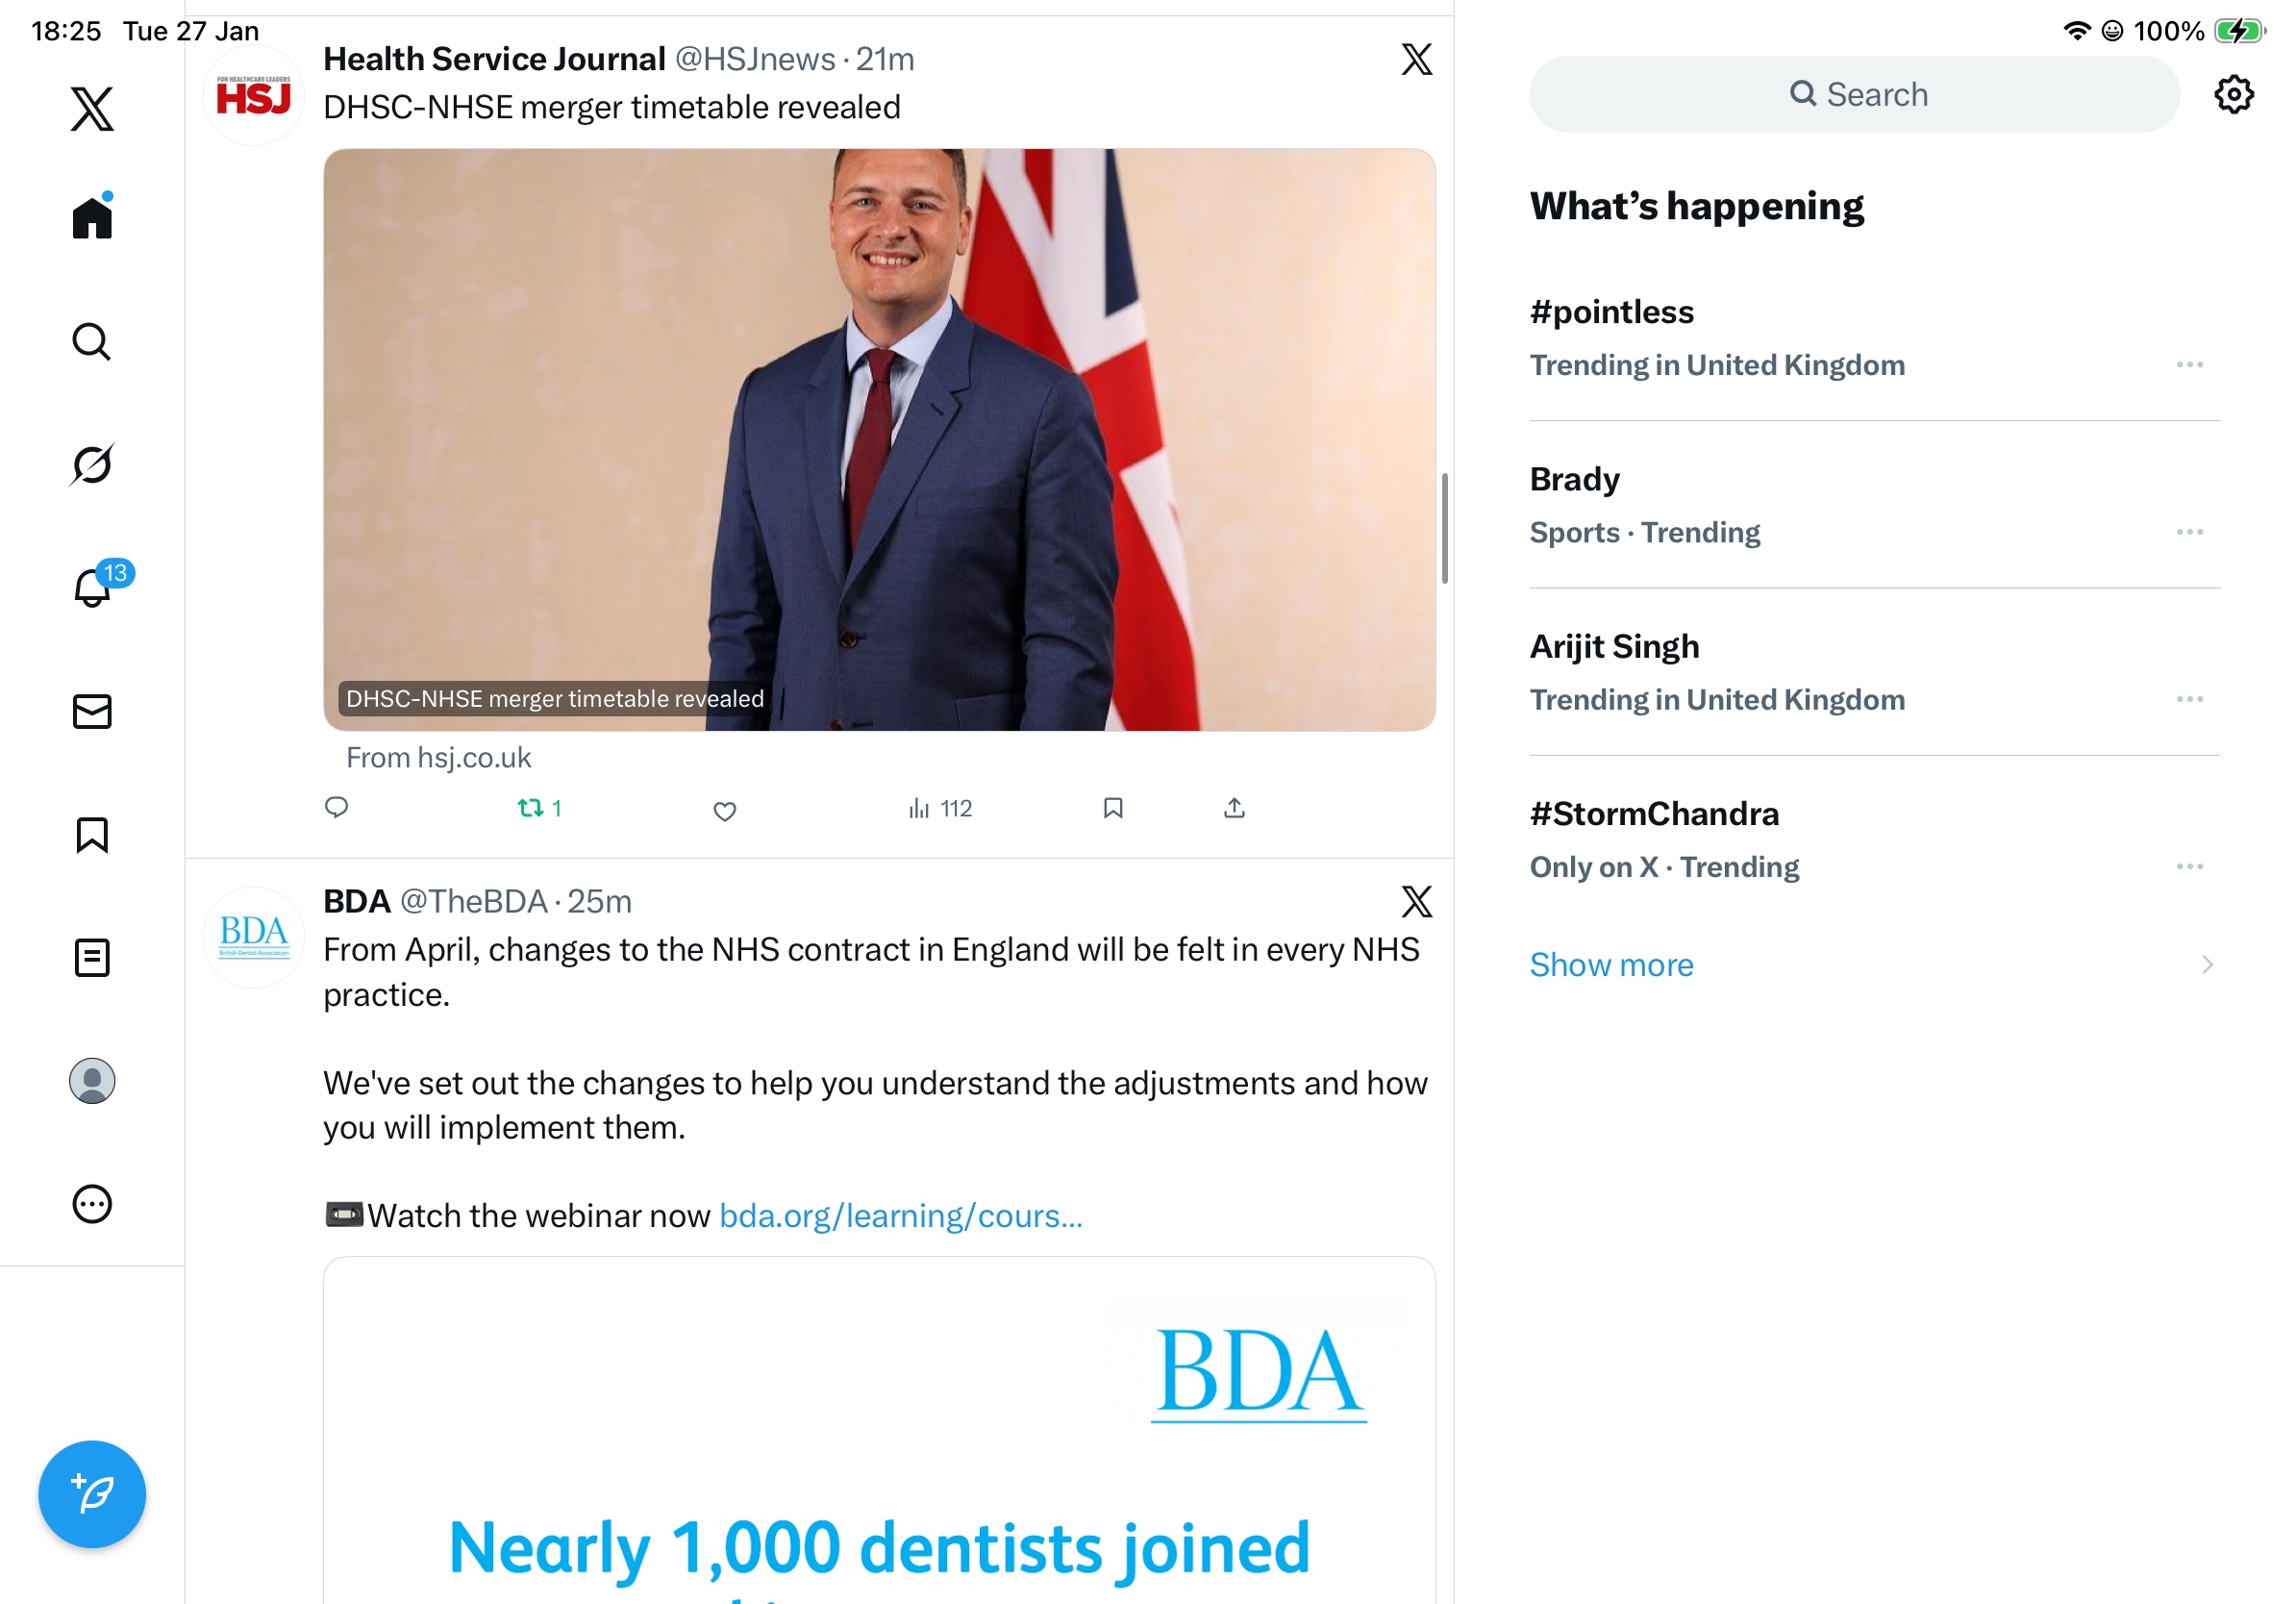
Task: Expand trends with Show more
Action: click(x=1612, y=965)
